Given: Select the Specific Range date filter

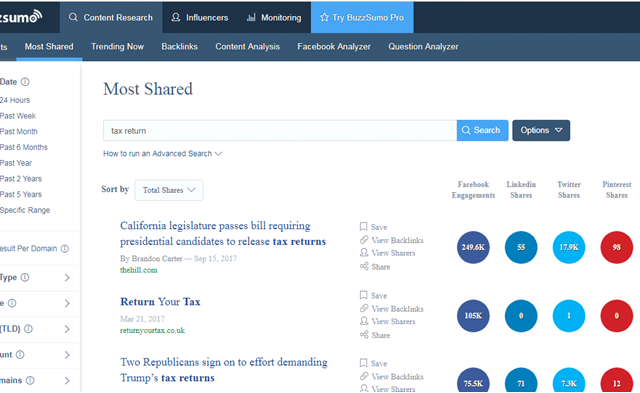Looking at the screenshot, I should click(25, 210).
